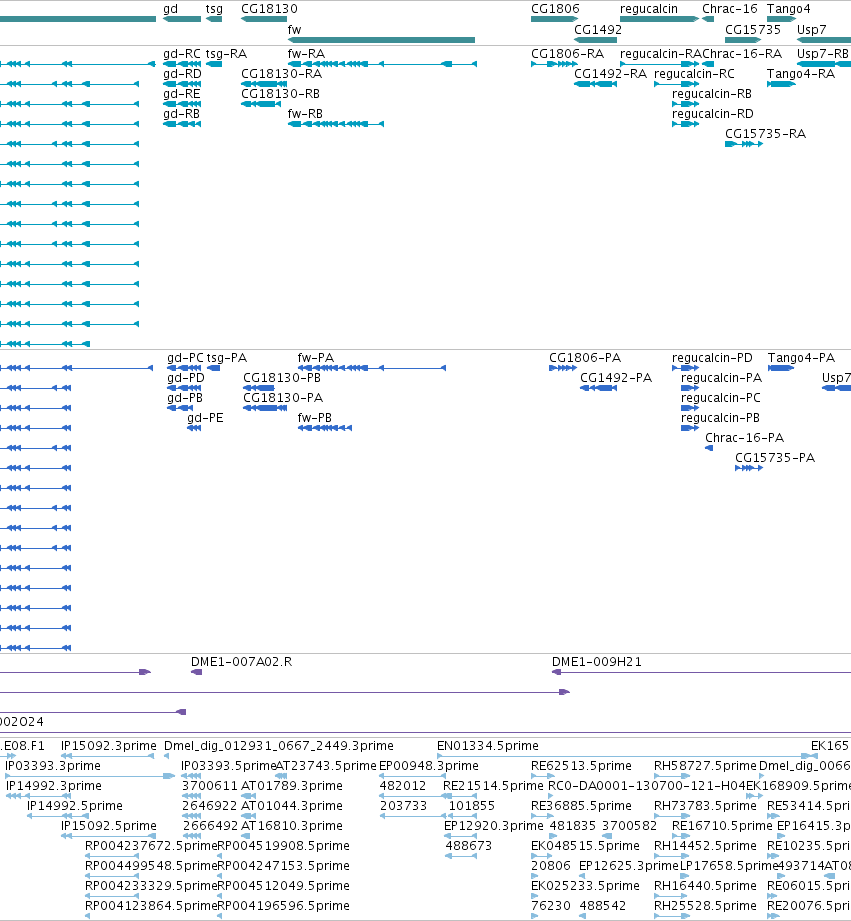
Task: Select the gd gene bar
Action: point(182,19)
